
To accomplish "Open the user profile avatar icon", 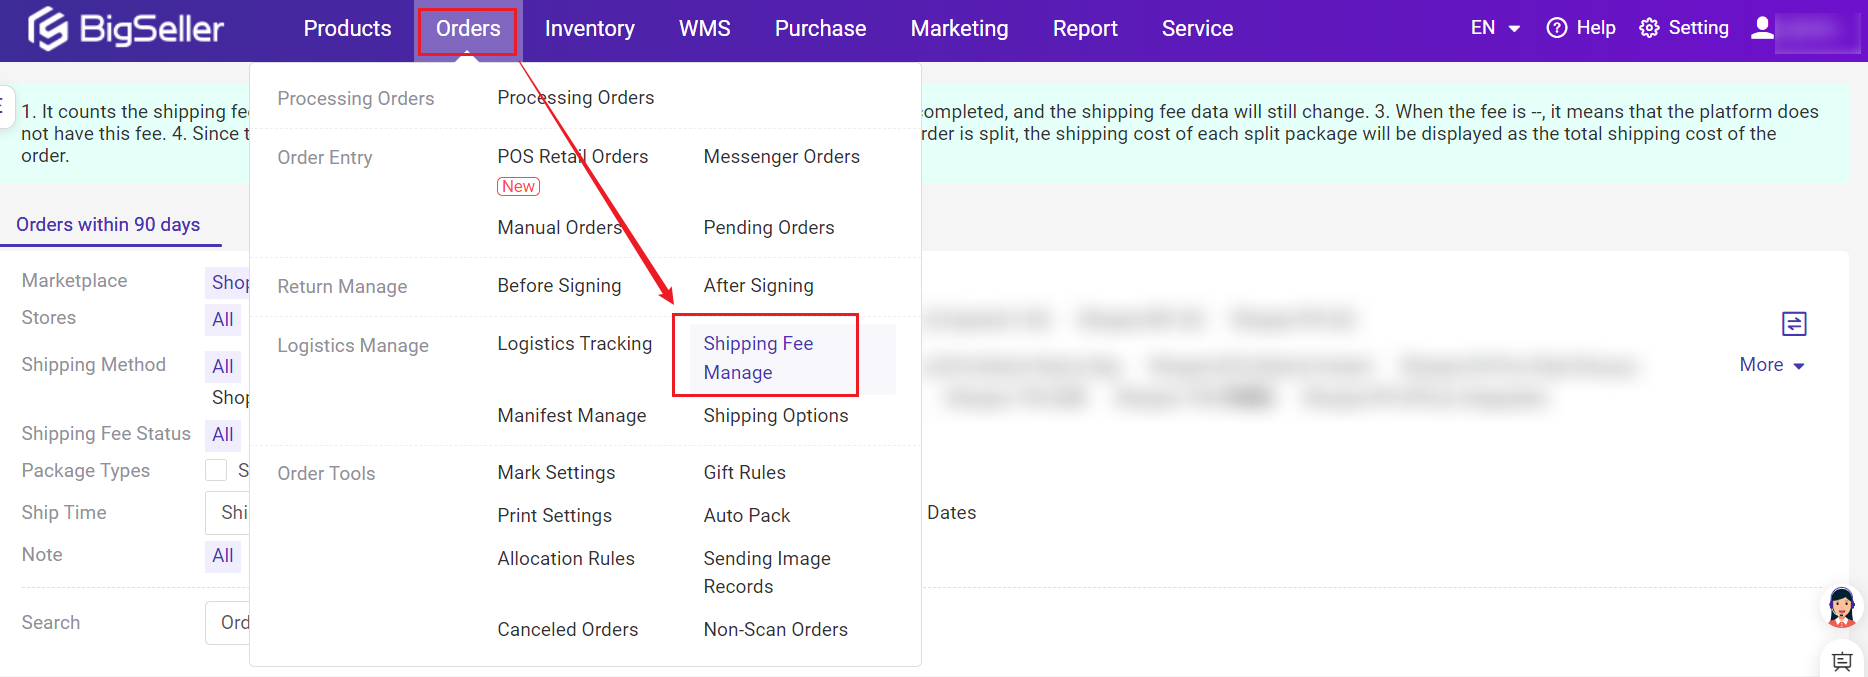I will click(1762, 28).
